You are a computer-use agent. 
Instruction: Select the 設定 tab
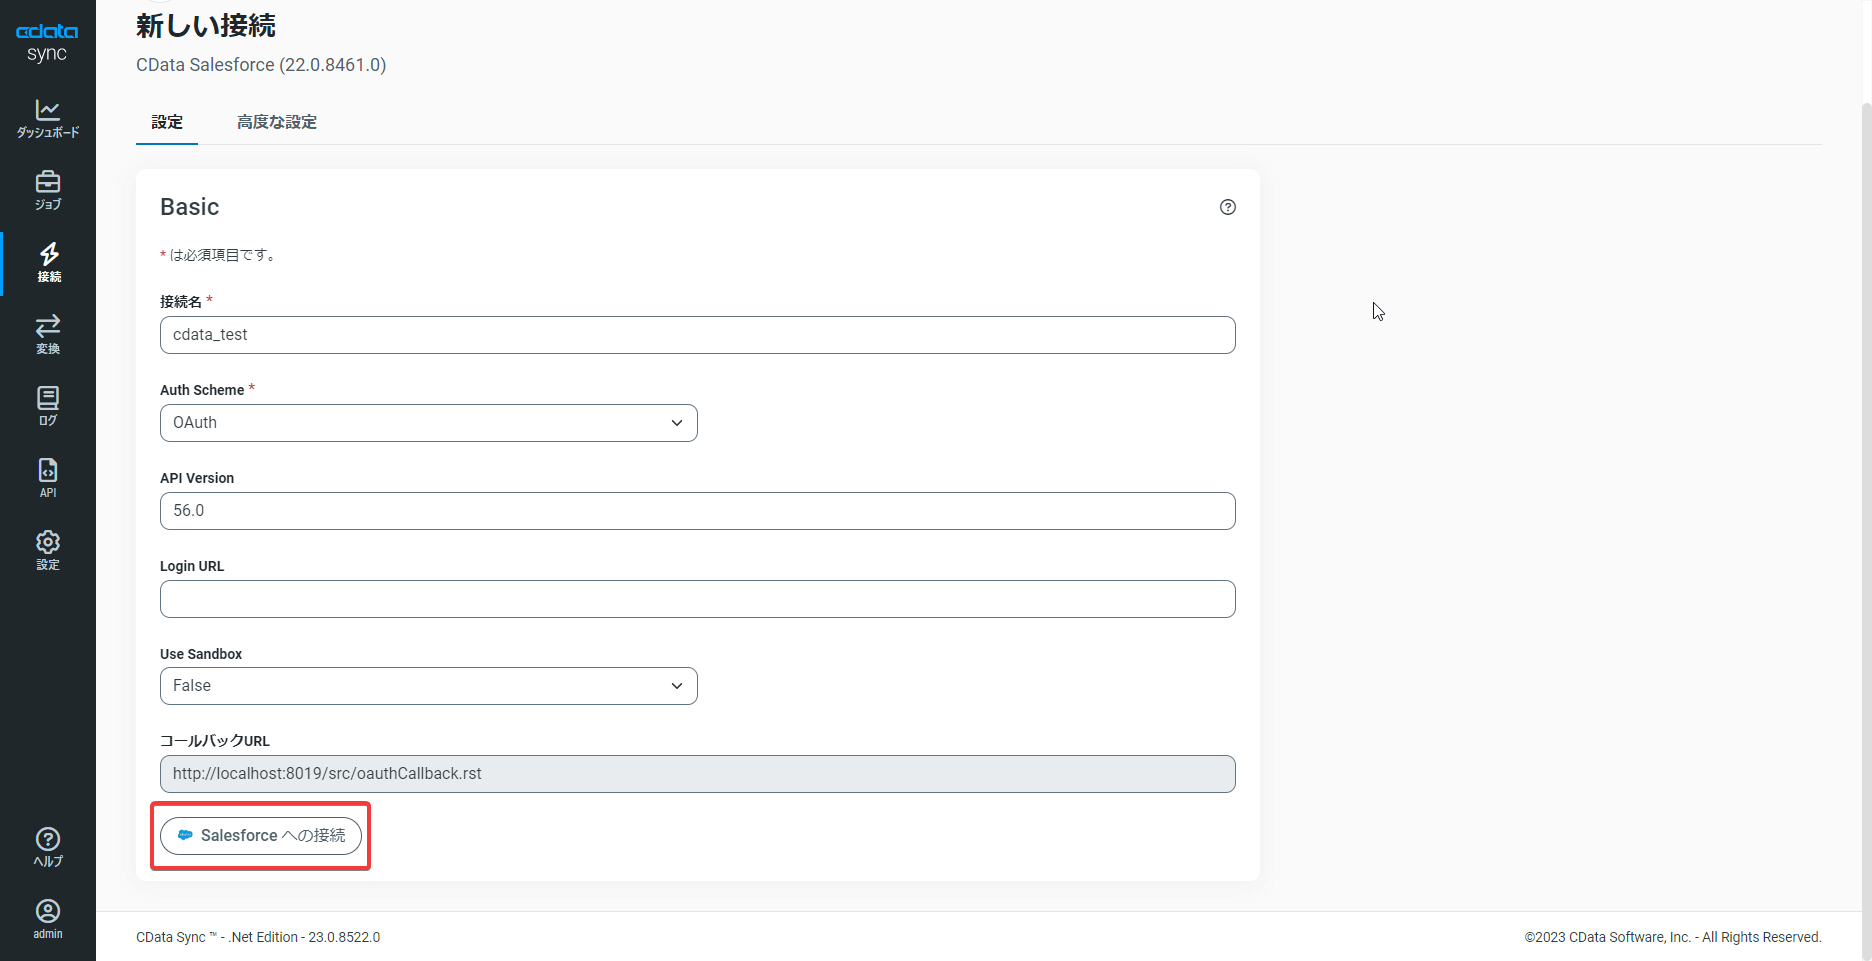(x=166, y=122)
